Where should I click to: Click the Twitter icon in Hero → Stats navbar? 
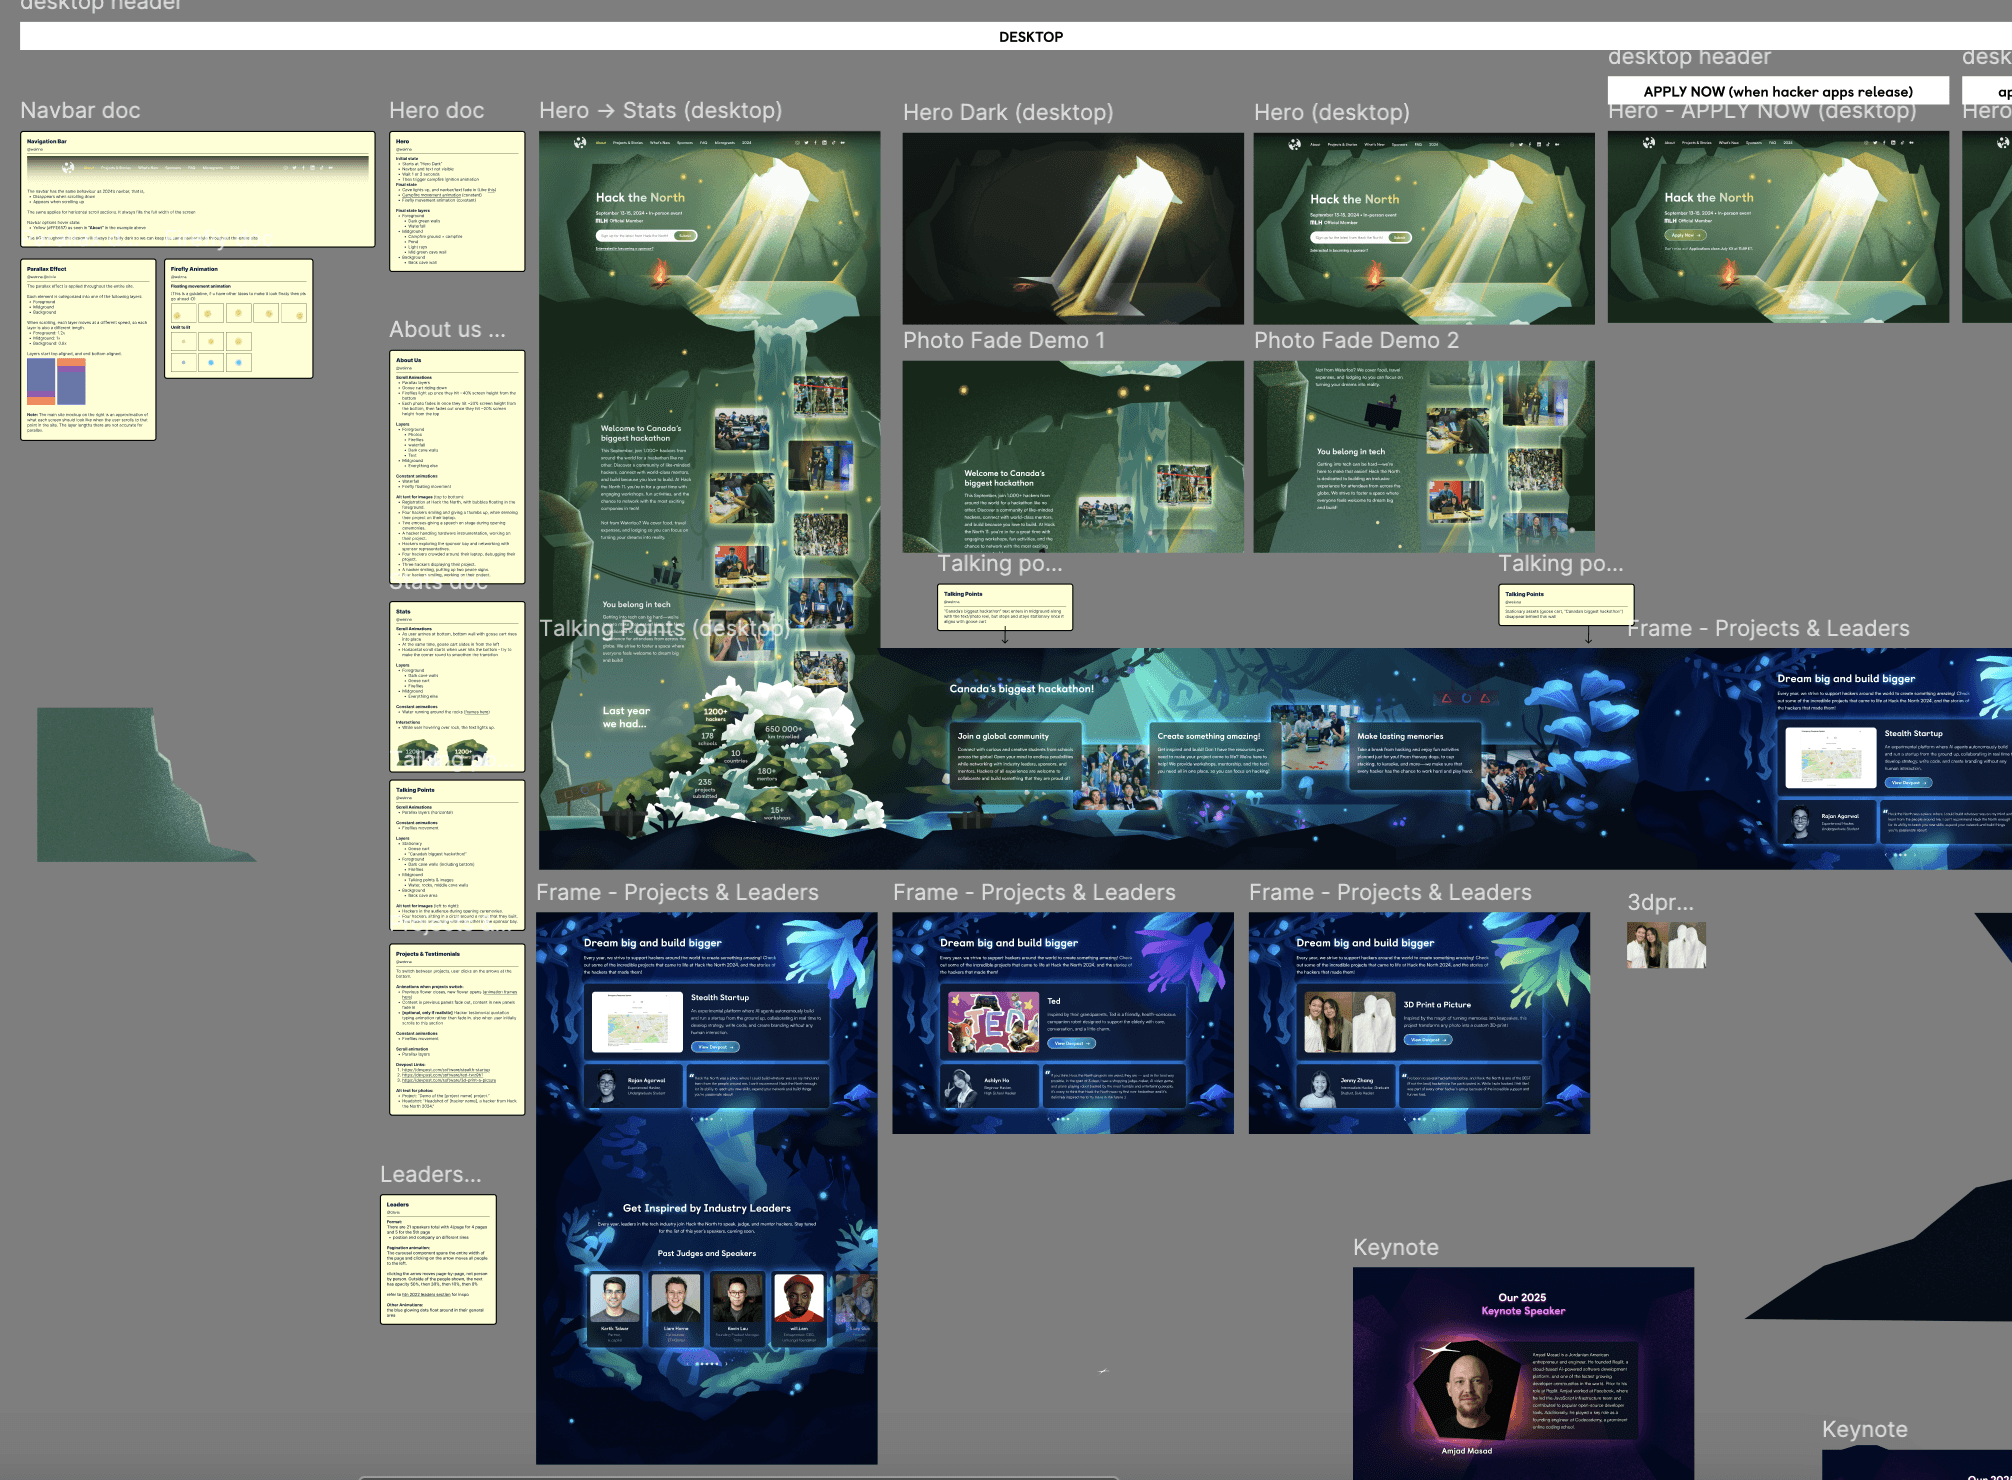click(x=806, y=143)
